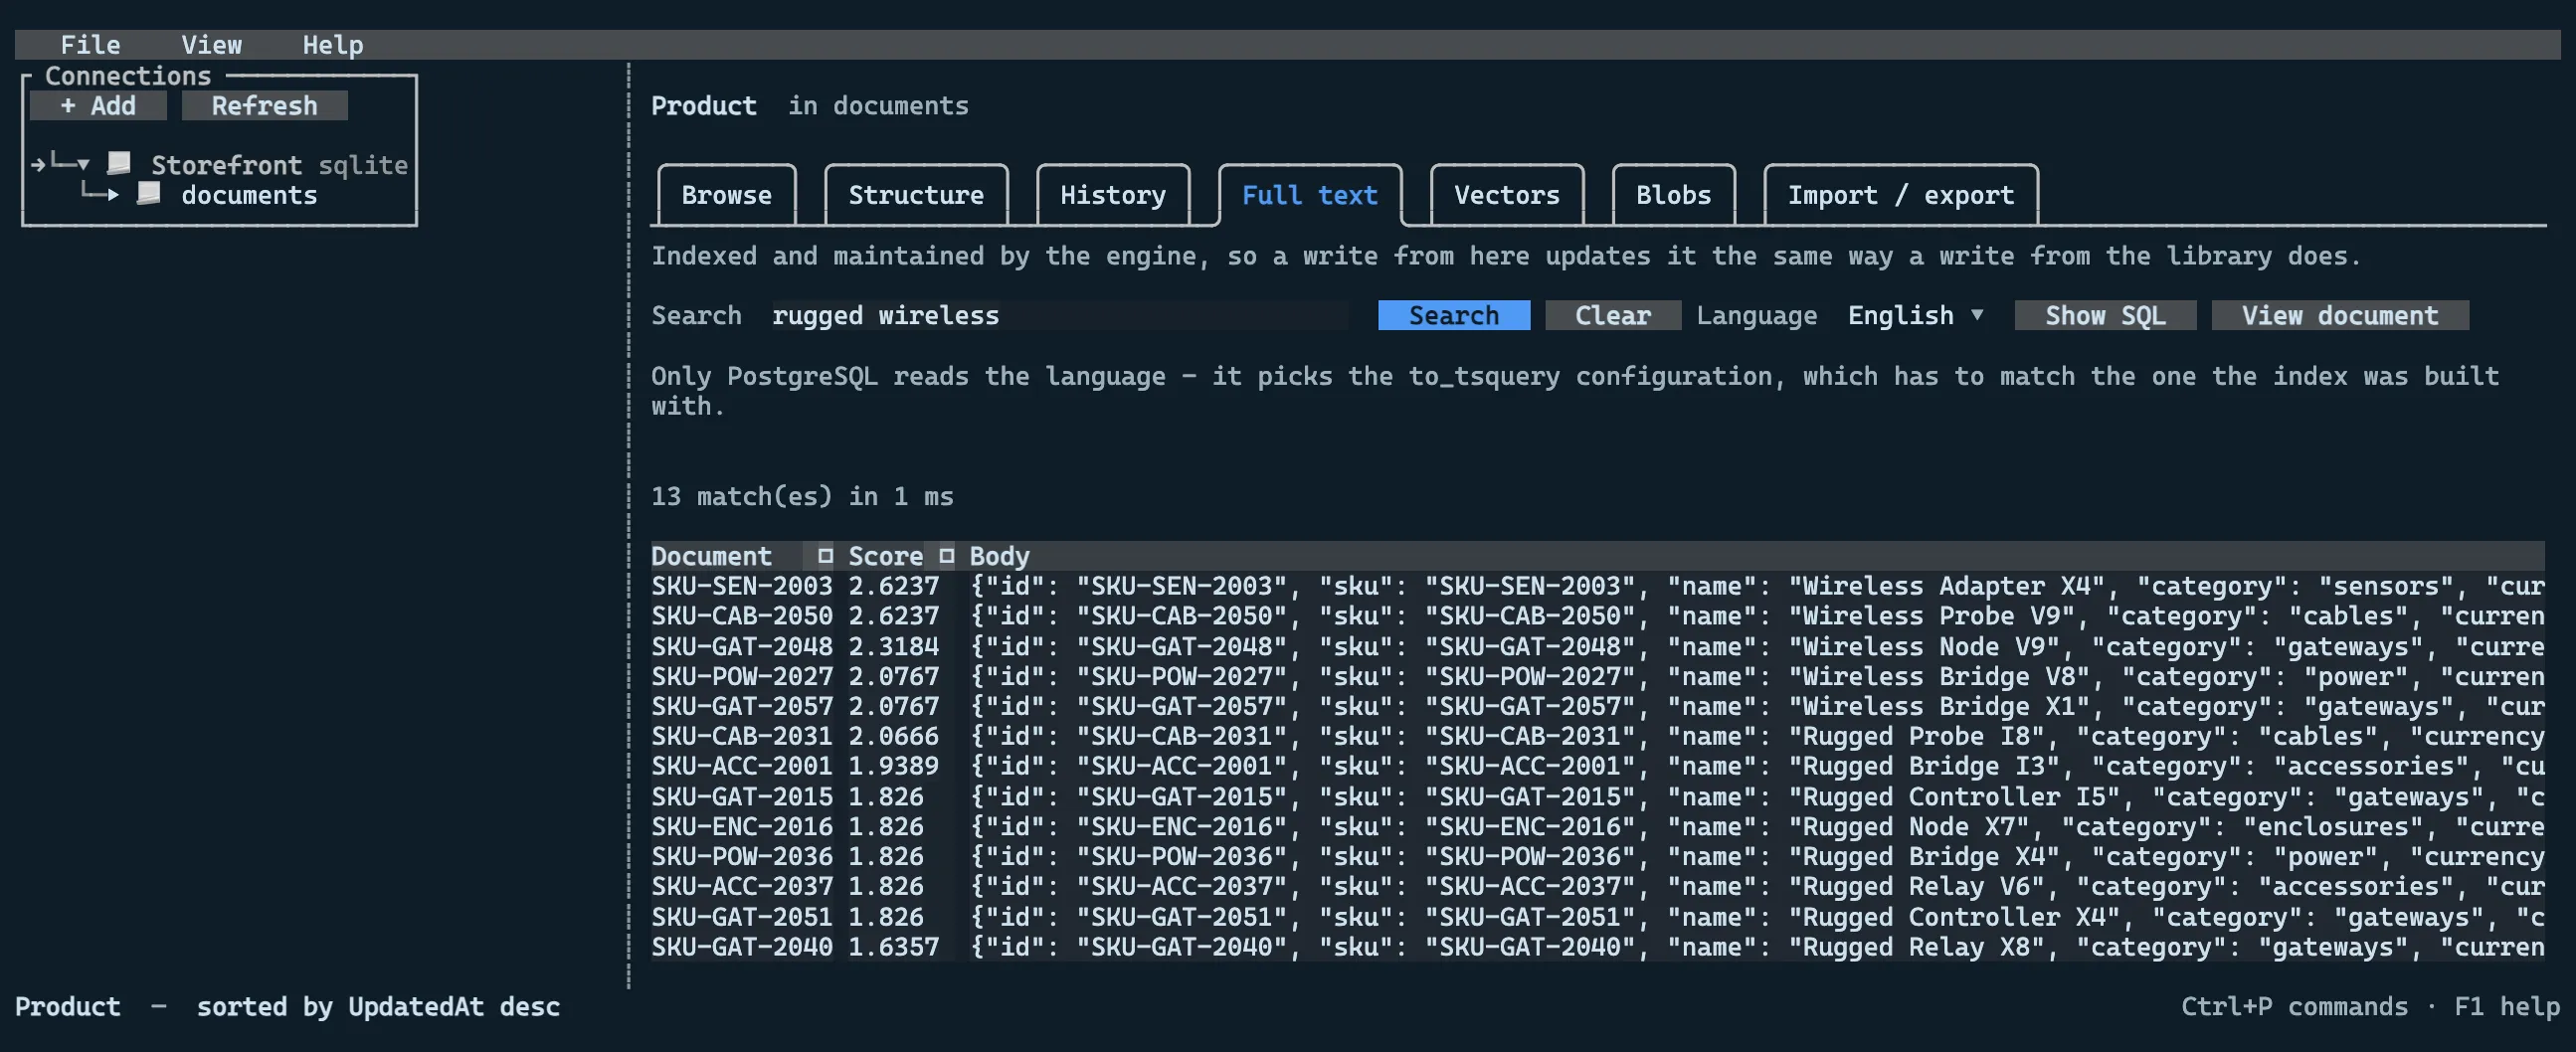Select documents in the connections tree

point(249,195)
